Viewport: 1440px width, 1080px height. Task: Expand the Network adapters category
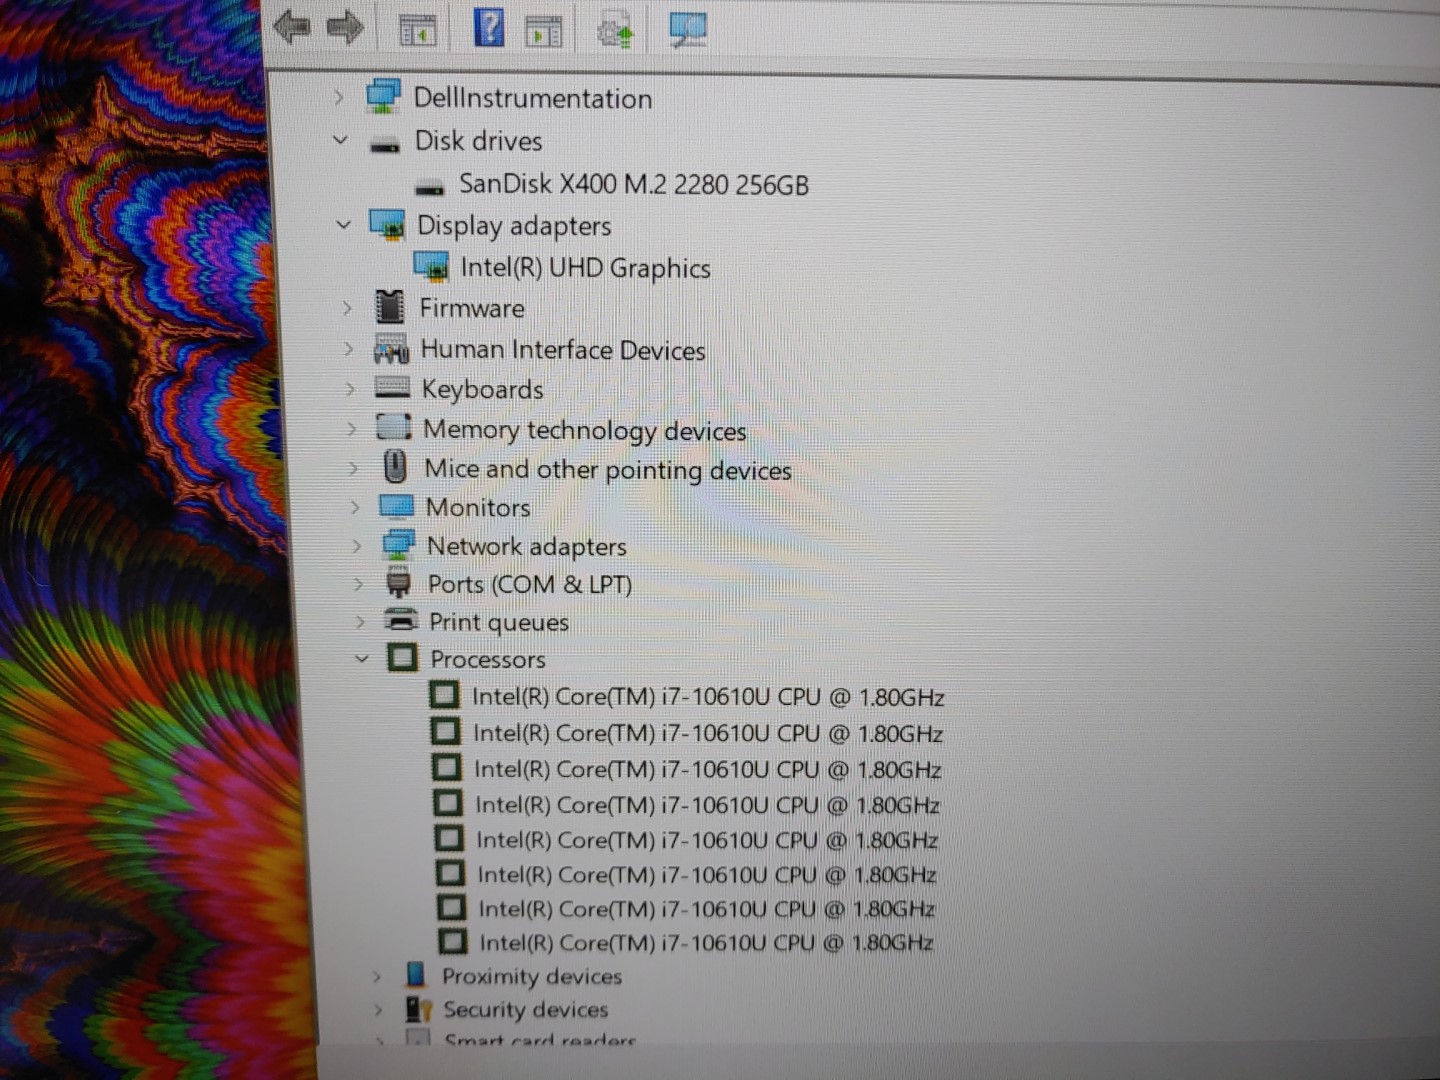tap(357, 546)
